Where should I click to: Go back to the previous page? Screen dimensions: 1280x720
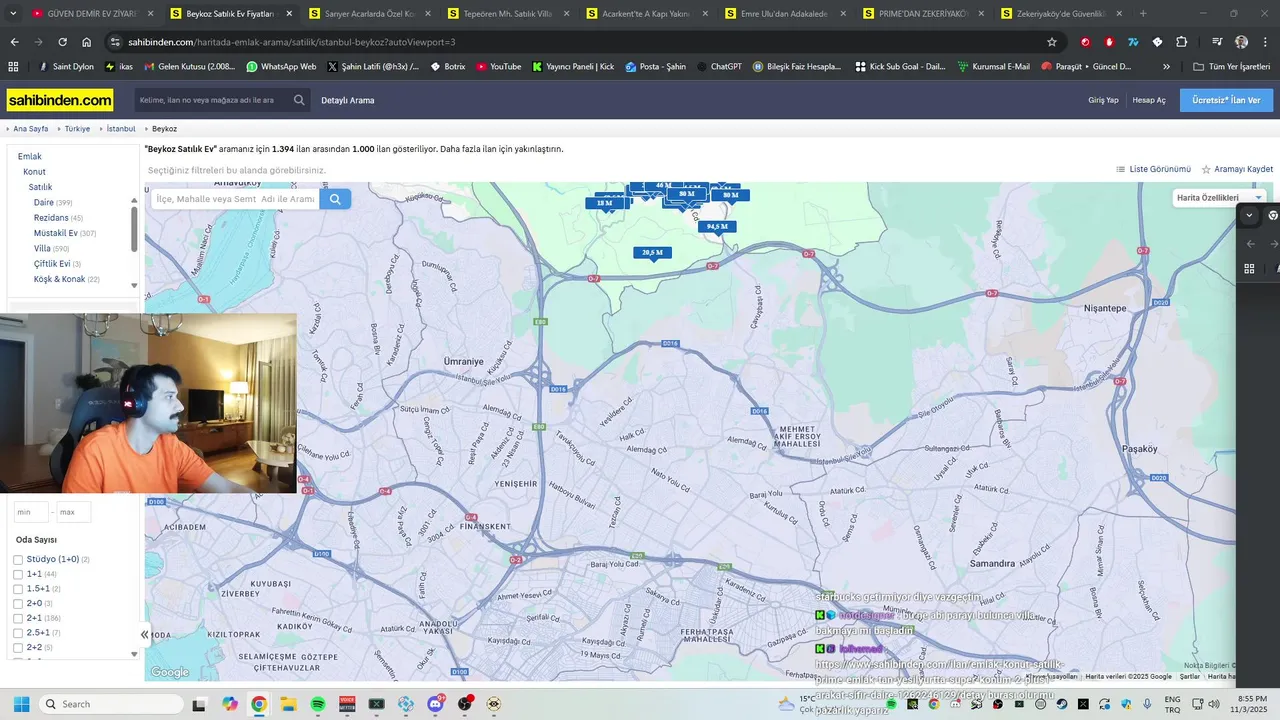click(14, 42)
